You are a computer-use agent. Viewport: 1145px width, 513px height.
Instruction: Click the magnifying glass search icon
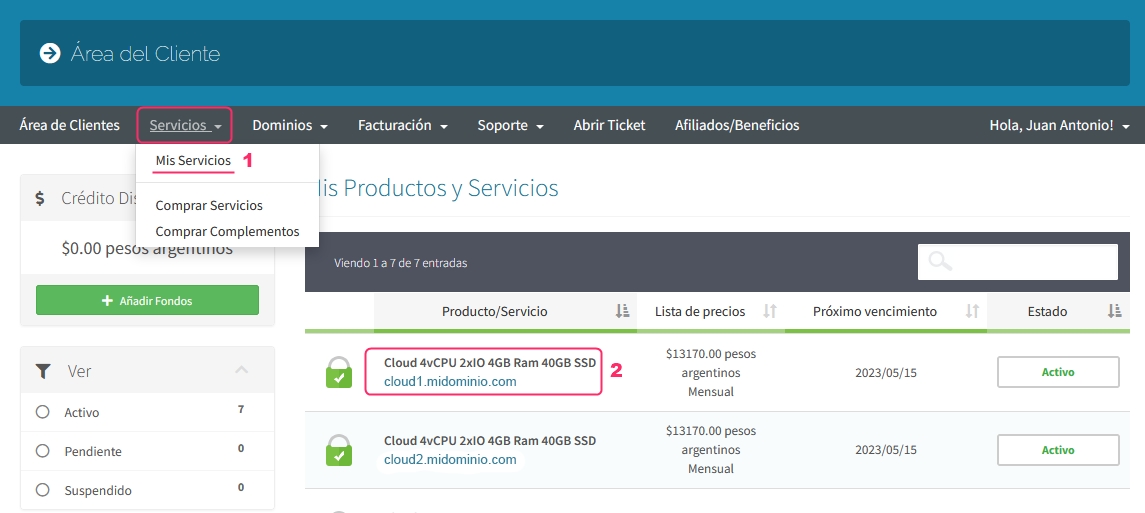point(940,262)
